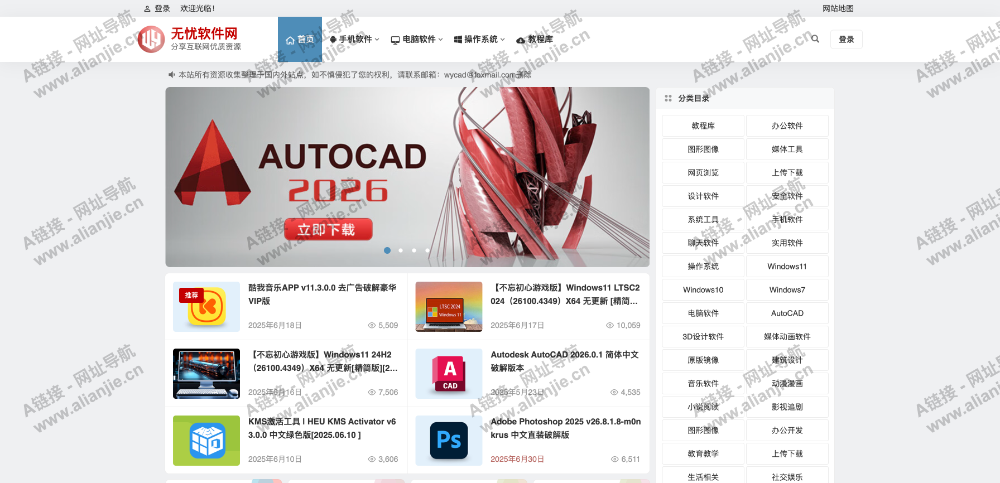This screenshot has height=483, width=1000.
Task: Open 手机软件 in the category sidebar
Action: pyautogui.click(x=787, y=219)
